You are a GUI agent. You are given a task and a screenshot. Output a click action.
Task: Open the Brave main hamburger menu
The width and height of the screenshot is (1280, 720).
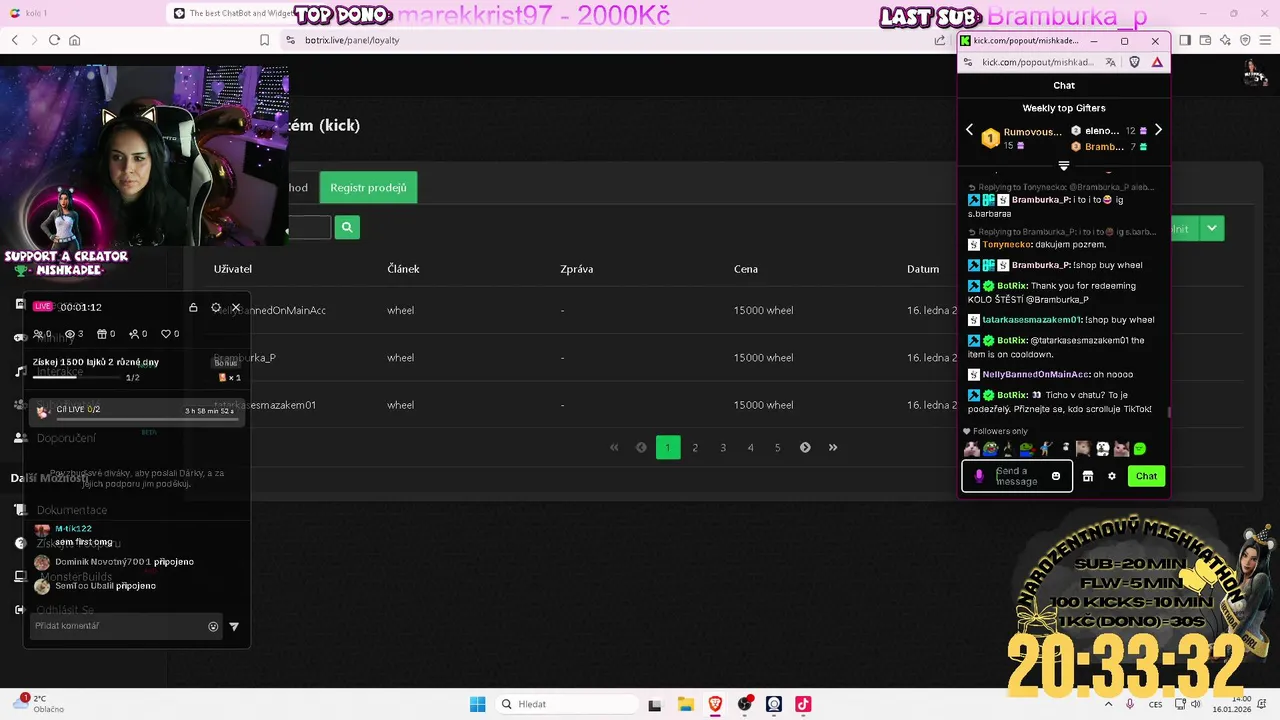coord(1265,40)
